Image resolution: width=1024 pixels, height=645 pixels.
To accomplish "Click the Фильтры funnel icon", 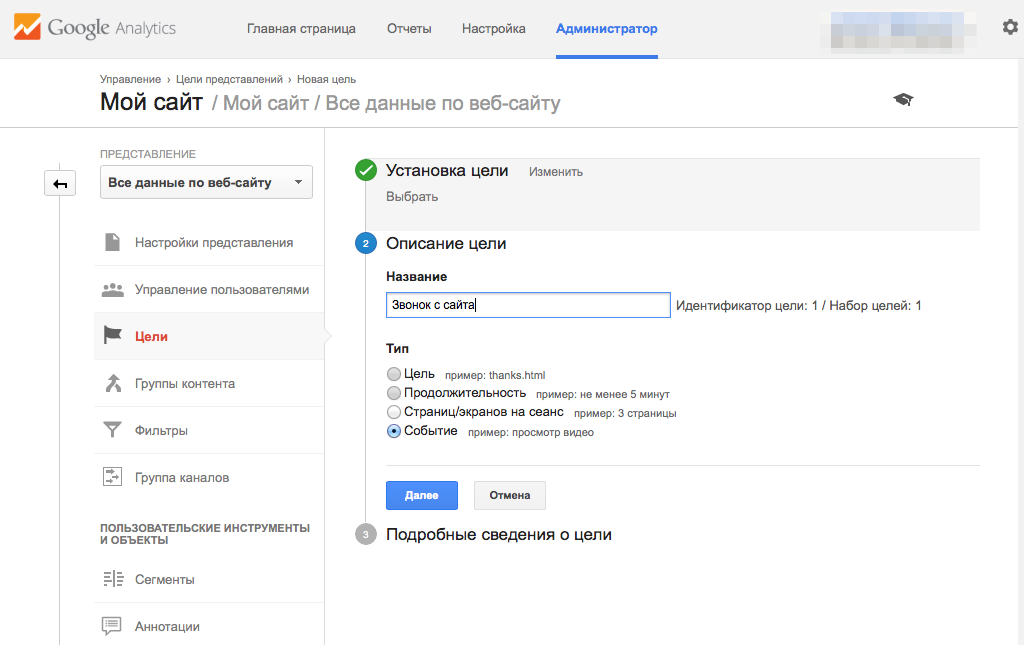I will tap(113, 430).
